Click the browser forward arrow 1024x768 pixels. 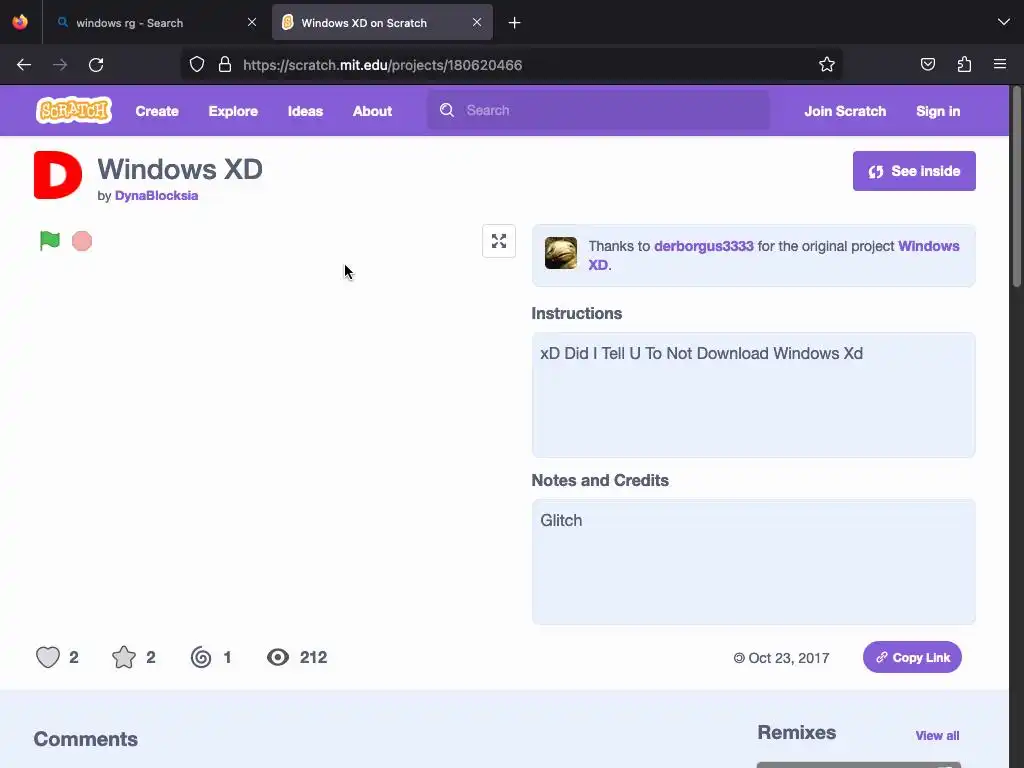(x=60, y=65)
